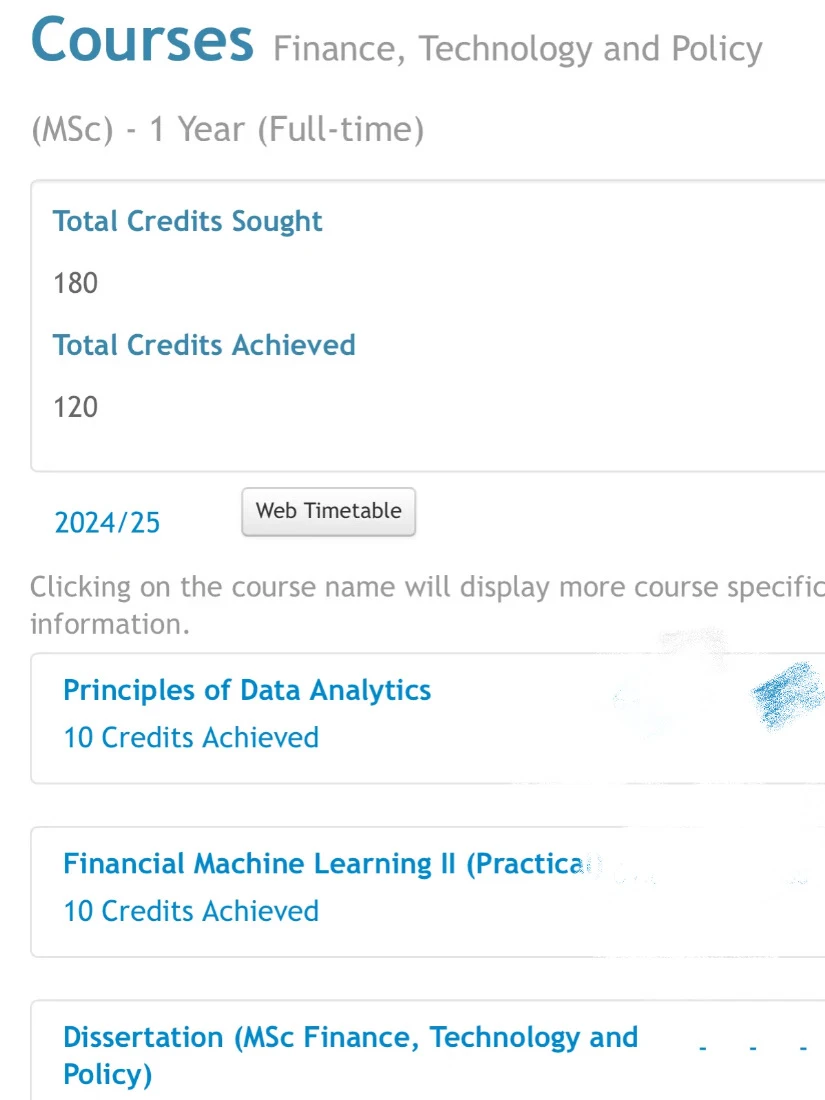Click the (MSc) - 1 Year (Full-time) text

click(227, 130)
